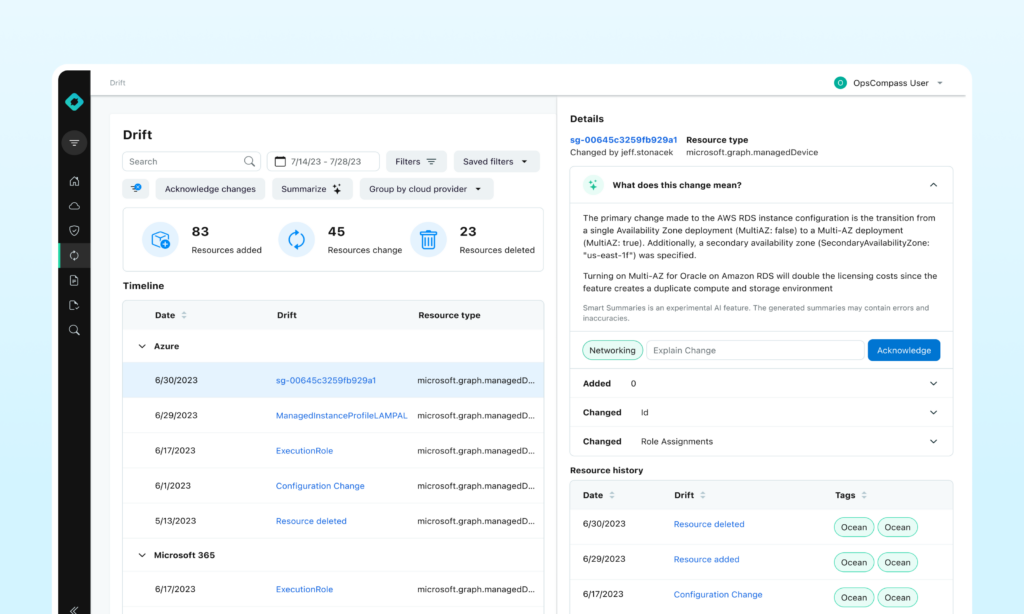Open the search magnifier in sidebar
The width and height of the screenshot is (1024, 614).
click(x=74, y=330)
